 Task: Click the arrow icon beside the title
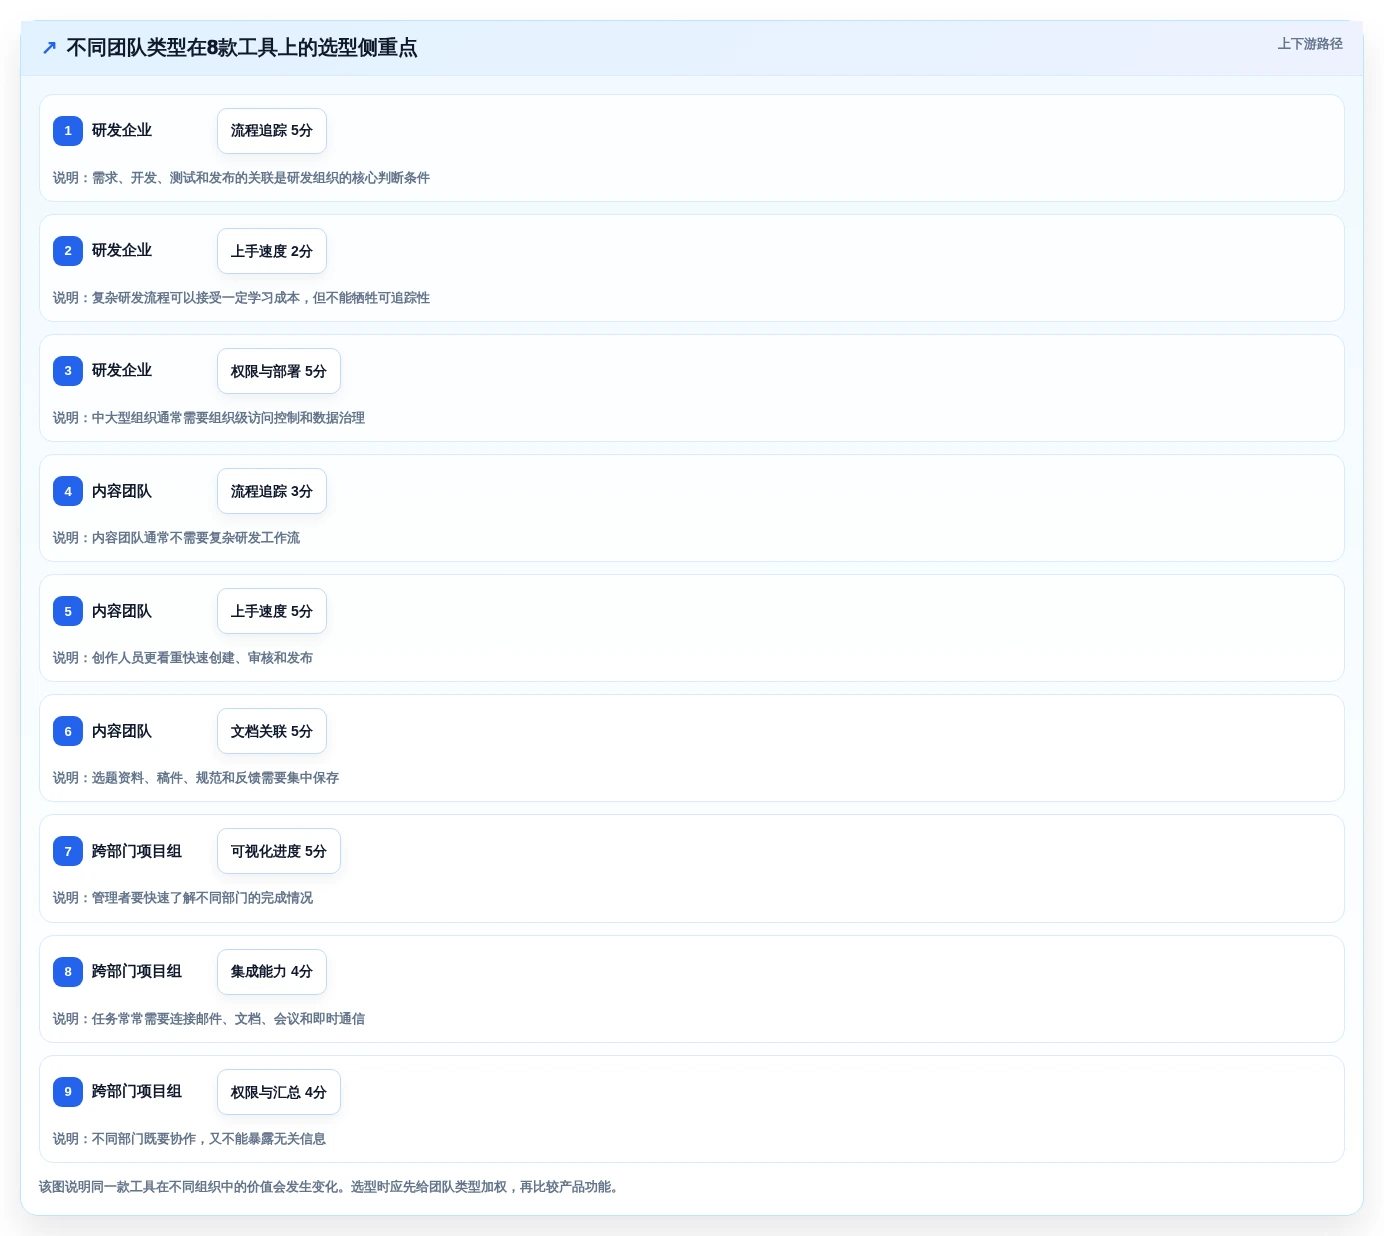coord(49,47)
